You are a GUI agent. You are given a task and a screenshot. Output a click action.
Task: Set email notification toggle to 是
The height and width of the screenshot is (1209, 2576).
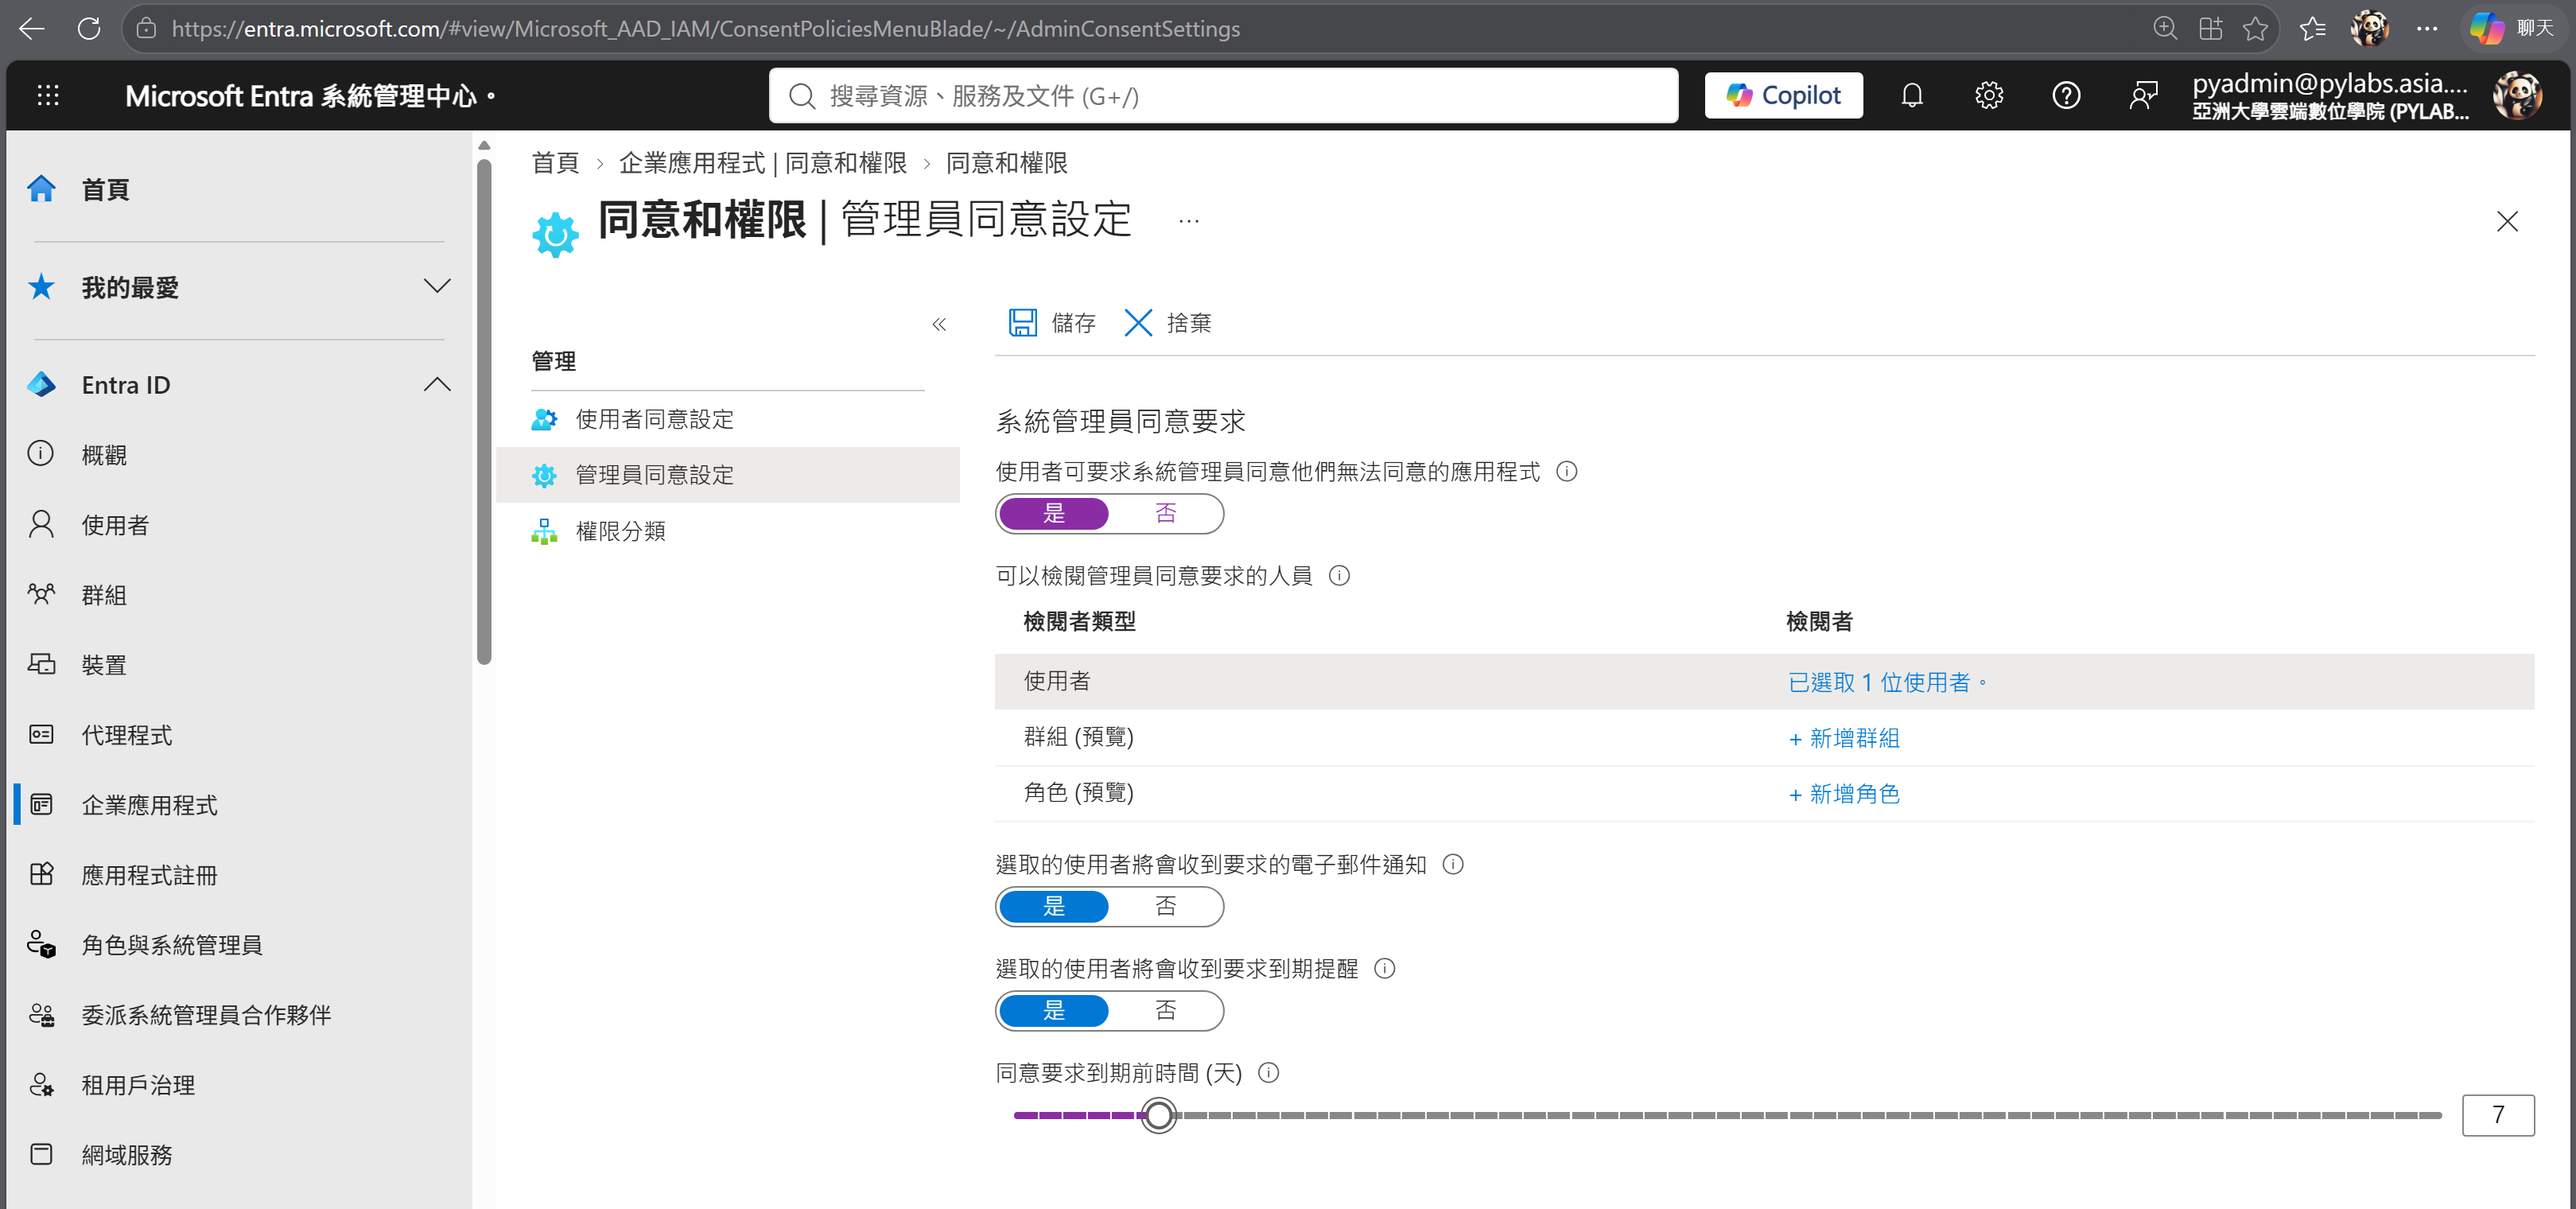1053,907
